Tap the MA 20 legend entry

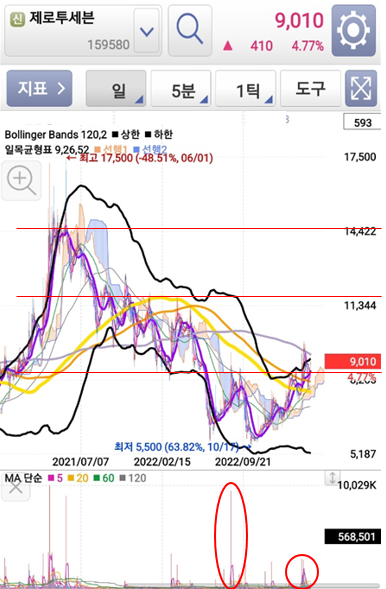pyautogui.click(x=78, y=478)
